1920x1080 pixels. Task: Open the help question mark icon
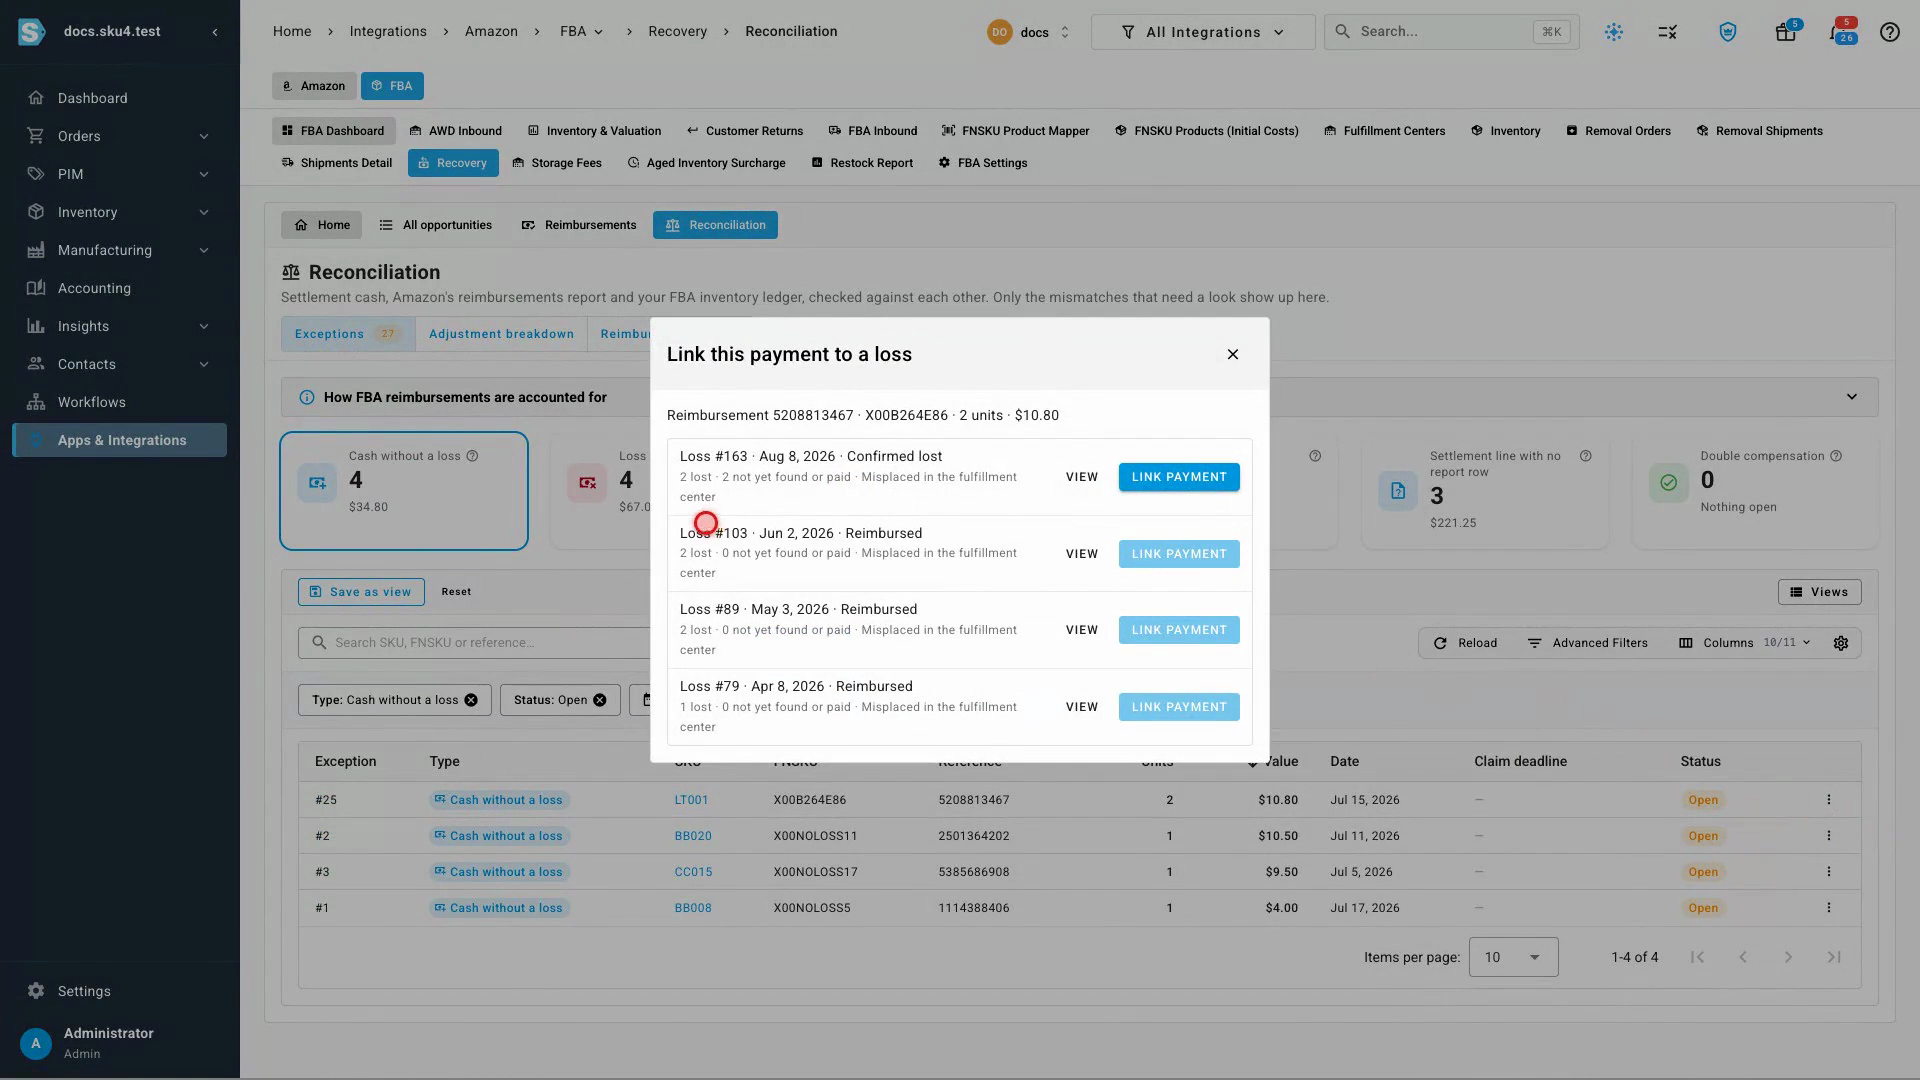pyautogui.click(x=1889, y=32)
